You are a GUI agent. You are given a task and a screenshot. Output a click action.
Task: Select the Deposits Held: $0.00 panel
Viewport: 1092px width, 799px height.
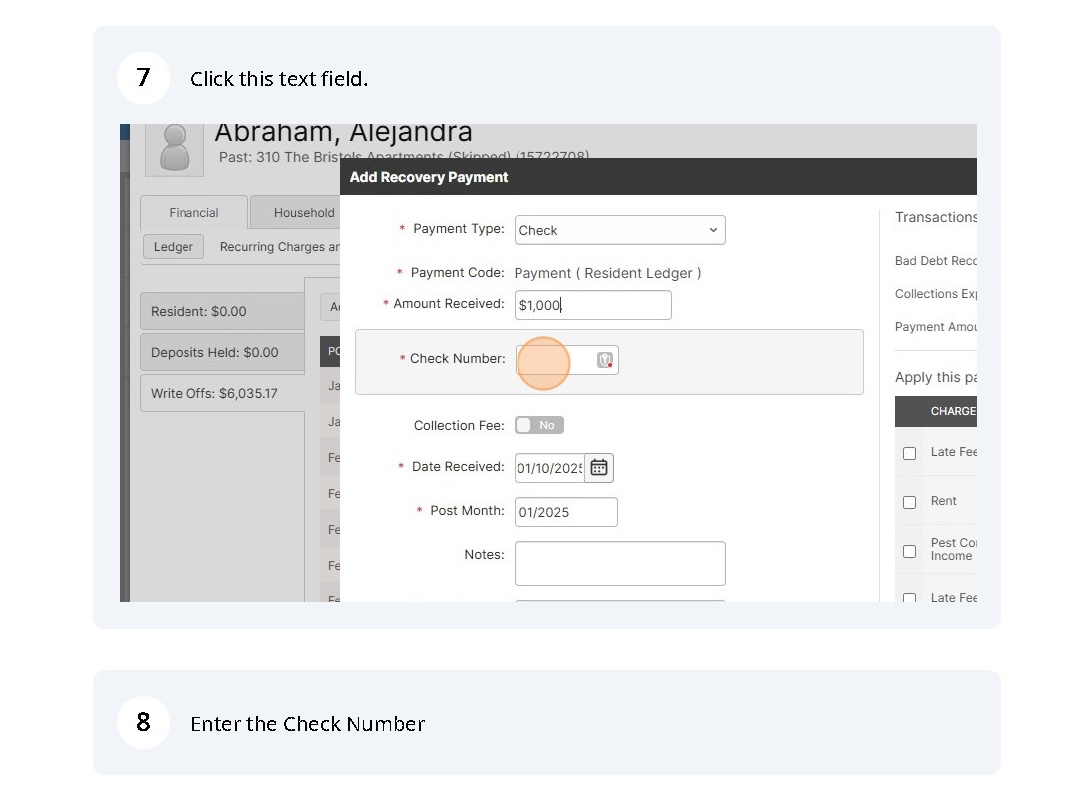(222, 352)
